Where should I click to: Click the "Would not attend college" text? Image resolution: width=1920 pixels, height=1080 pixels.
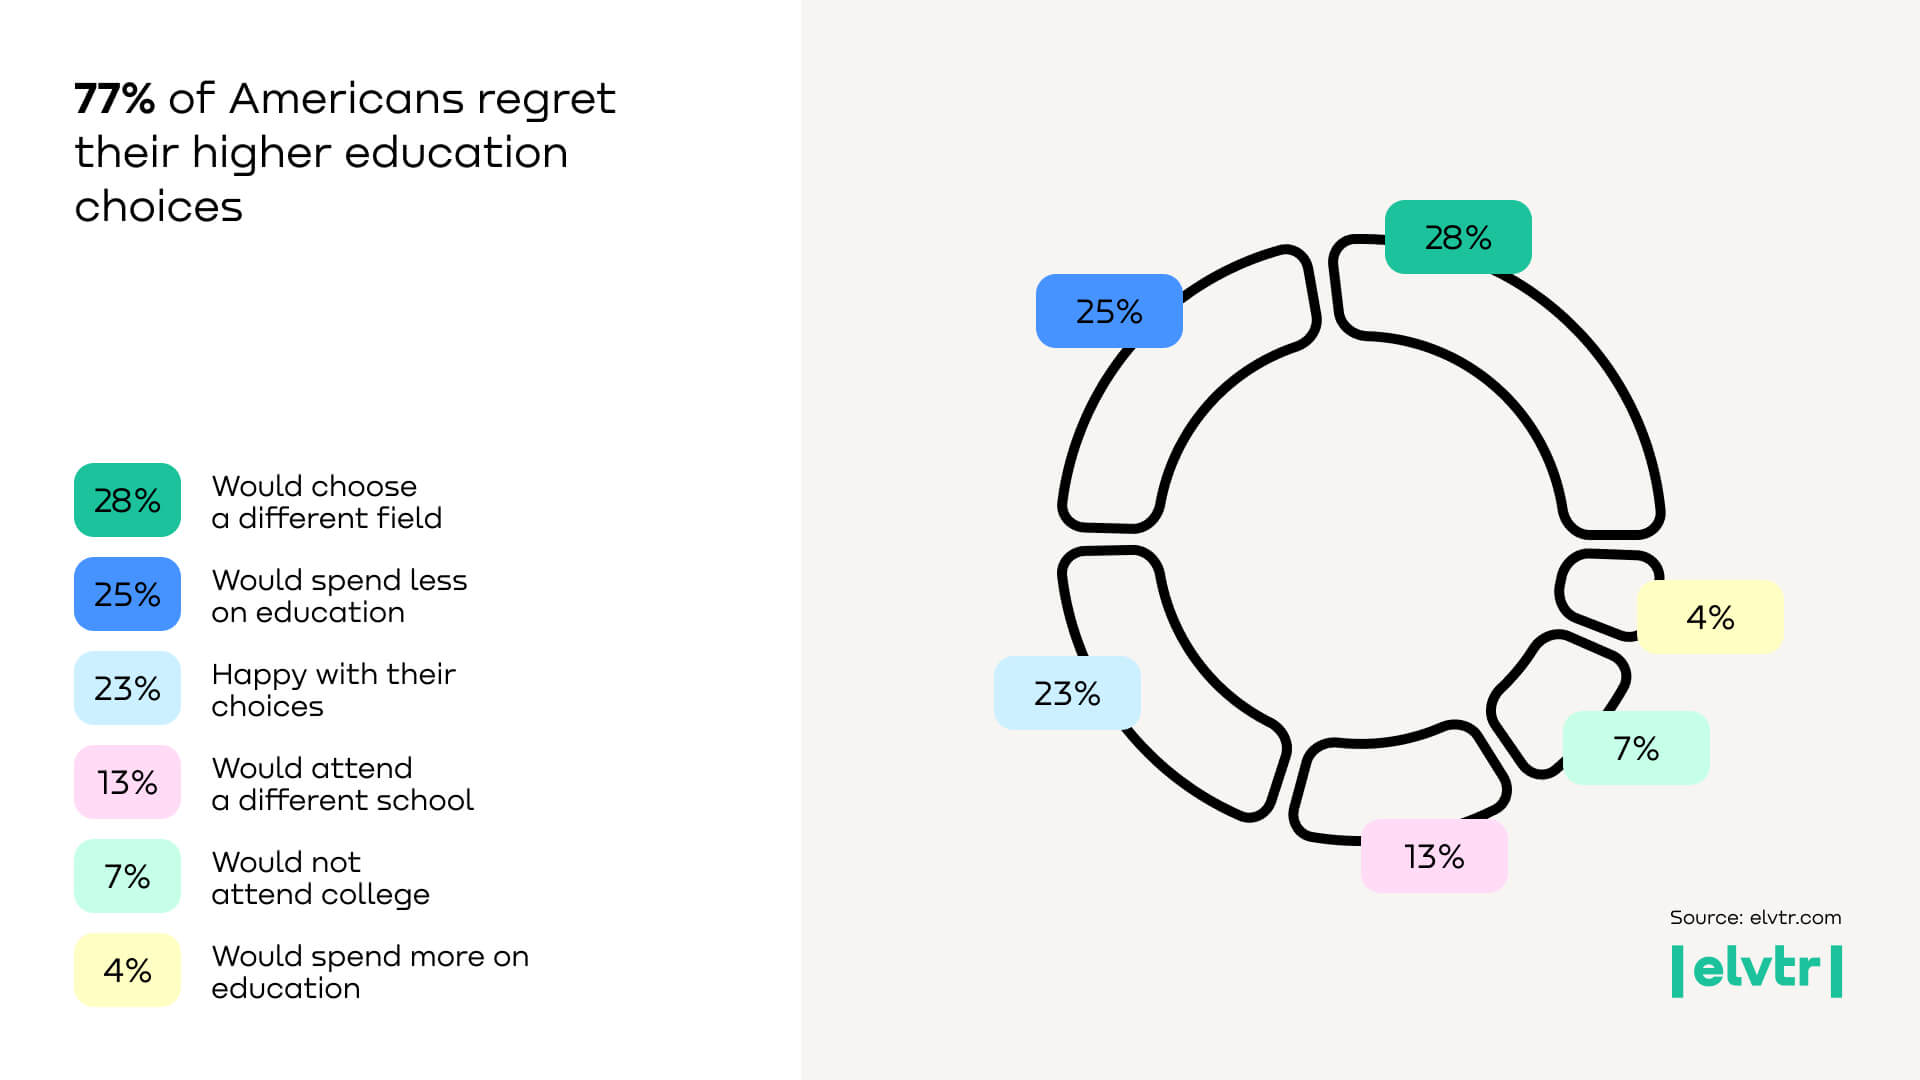[x=320, y=878]
